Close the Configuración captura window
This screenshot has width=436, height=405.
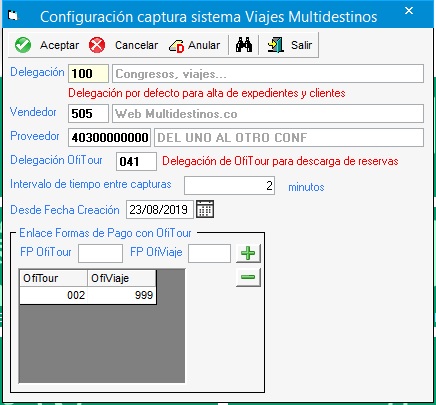409,11
